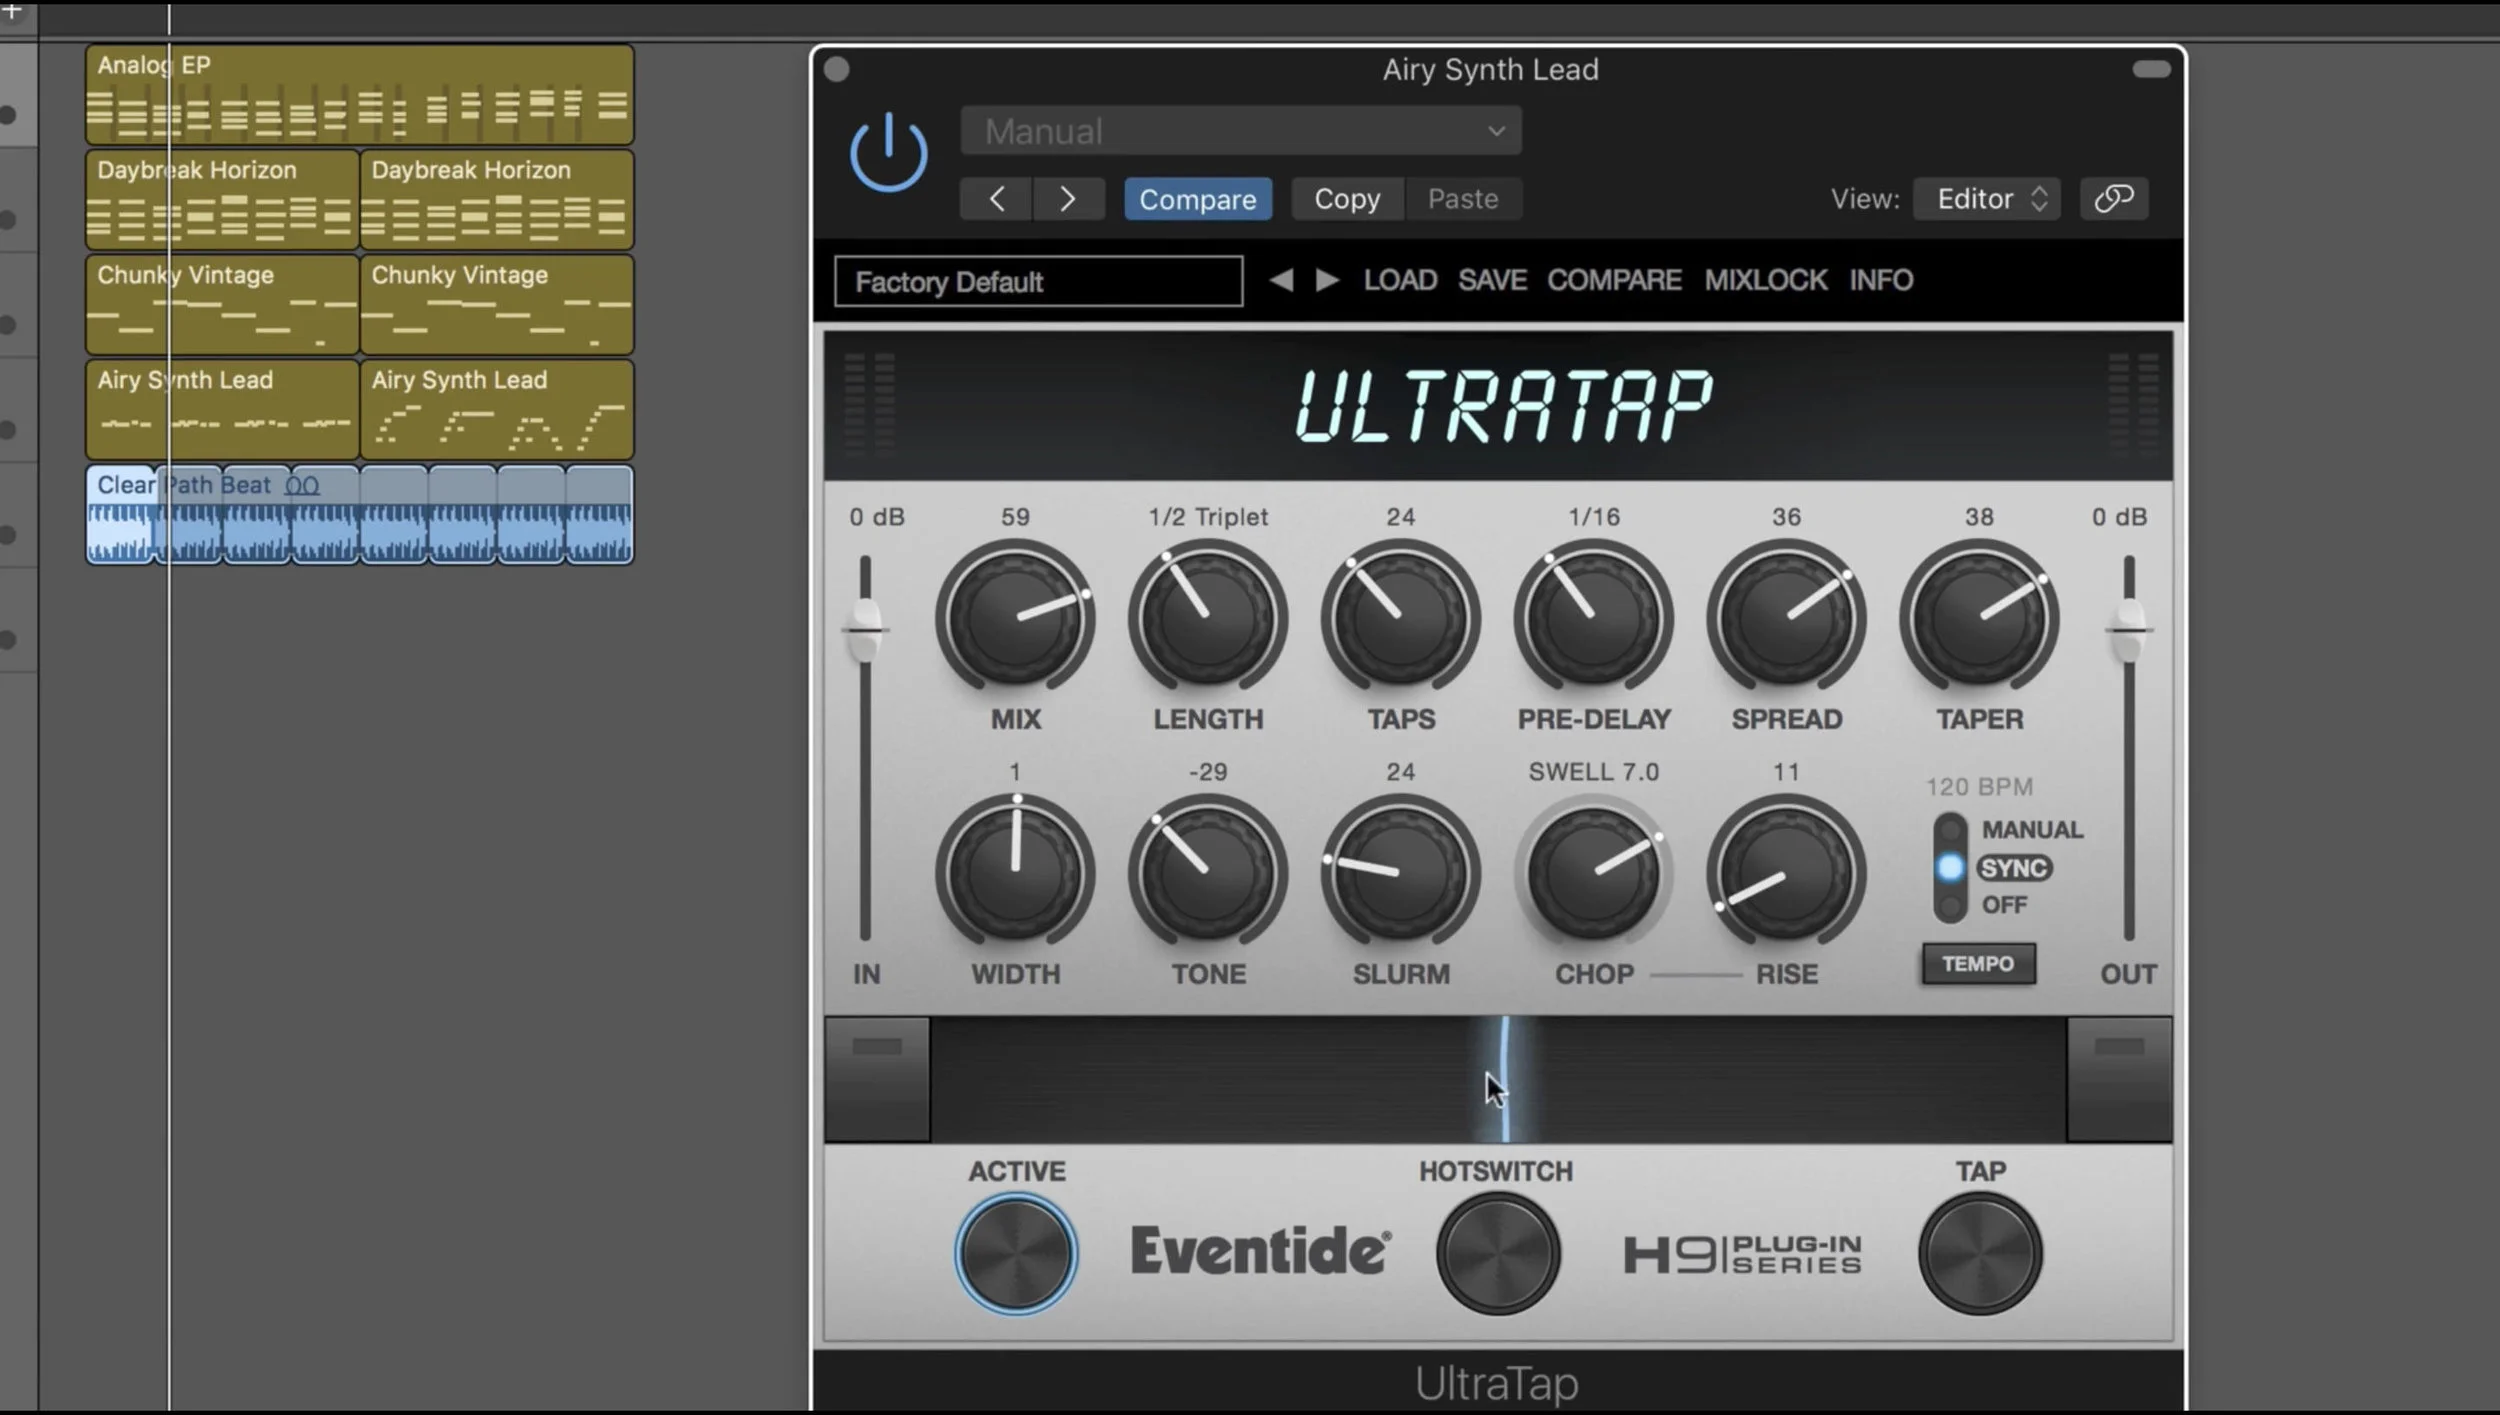Select the SYNC tempo mode
This screenshot has width=2500, height=1415.
2014,868
